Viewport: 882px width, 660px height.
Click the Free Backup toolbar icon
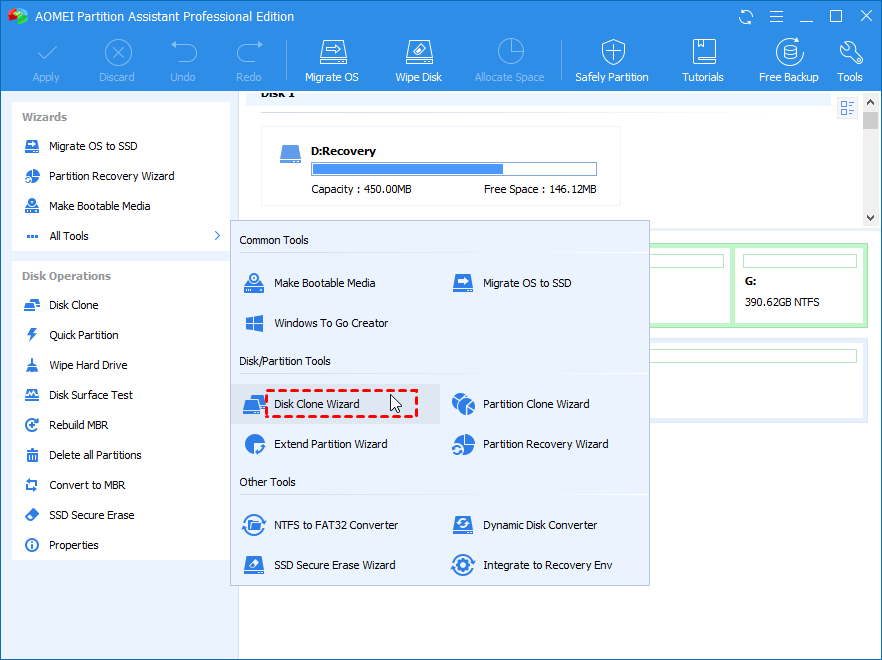pyautogui.click(x=789, y=52)
